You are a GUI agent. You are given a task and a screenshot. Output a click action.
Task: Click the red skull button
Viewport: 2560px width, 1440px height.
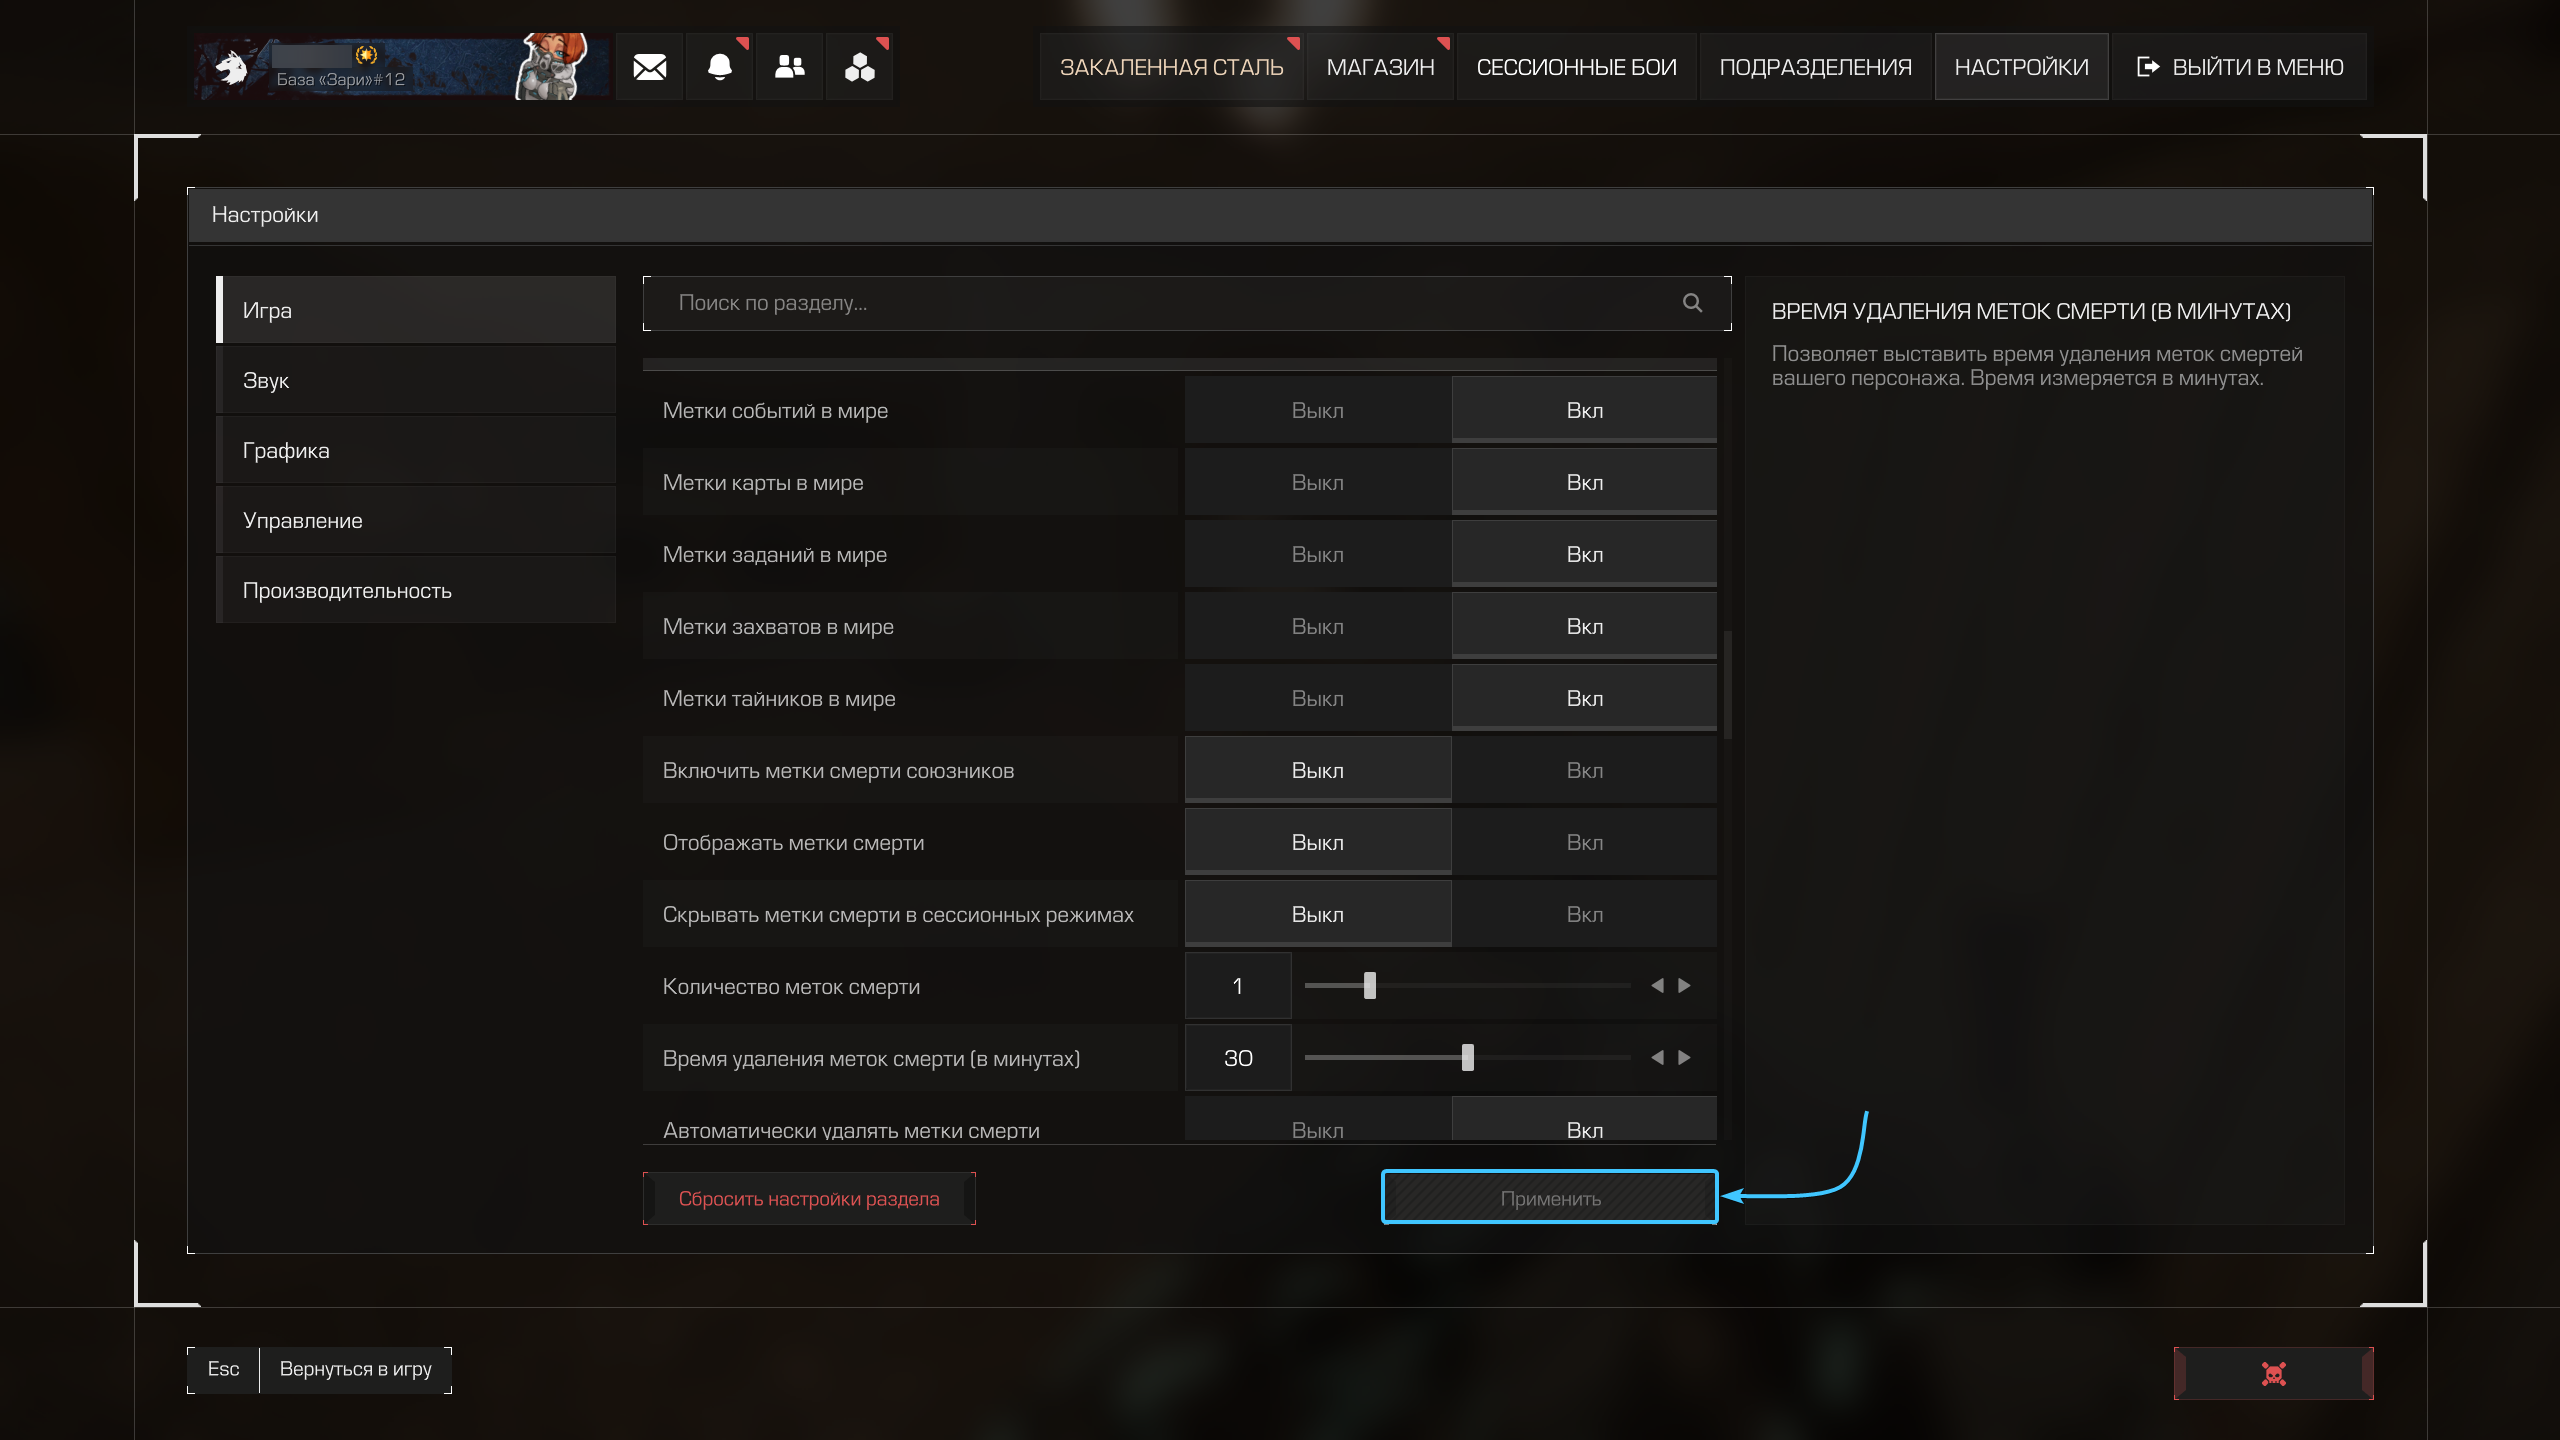[2273, 1373]
